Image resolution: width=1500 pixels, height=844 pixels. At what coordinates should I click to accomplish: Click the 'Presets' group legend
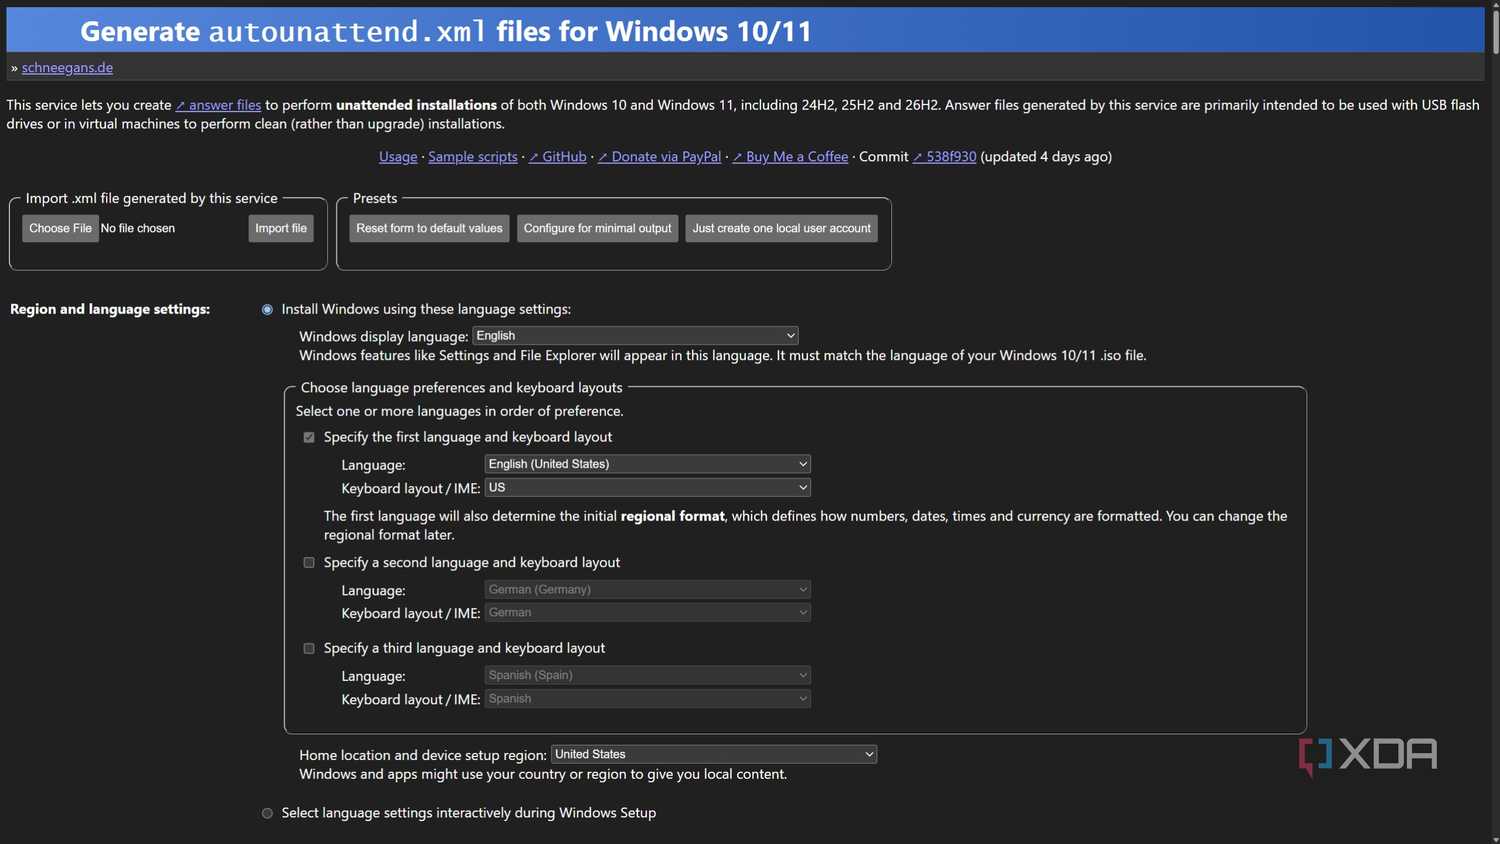pyautogui.click(x=375, y=198)
